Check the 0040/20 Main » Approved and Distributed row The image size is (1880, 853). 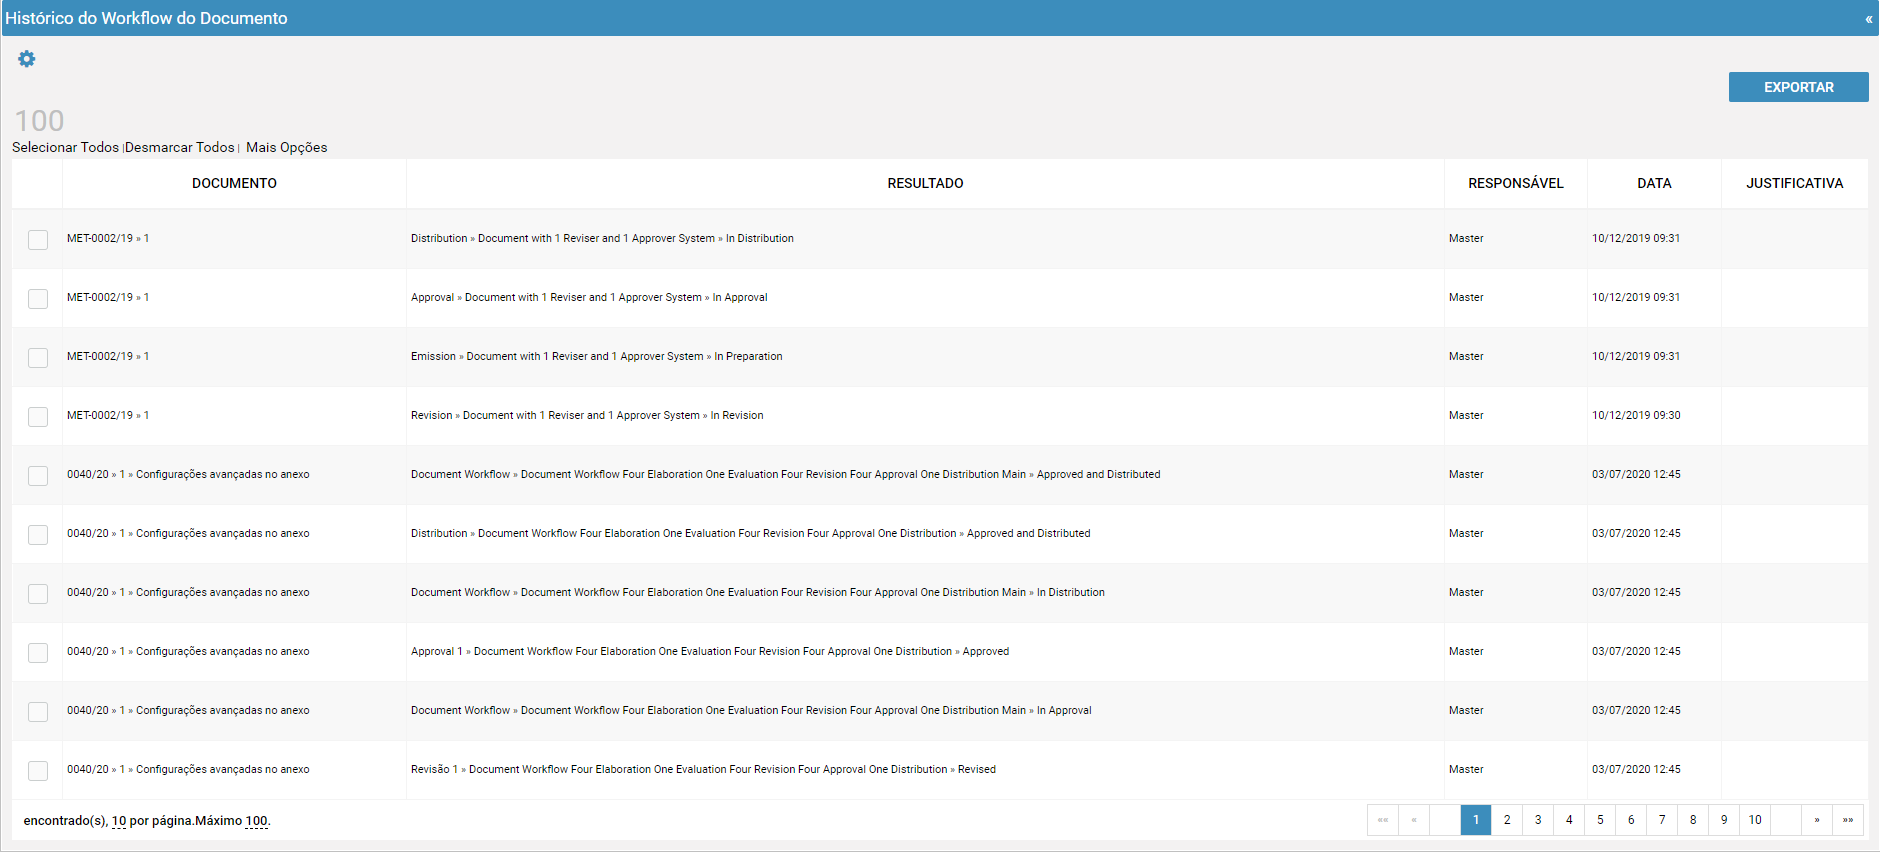(38, 476)
